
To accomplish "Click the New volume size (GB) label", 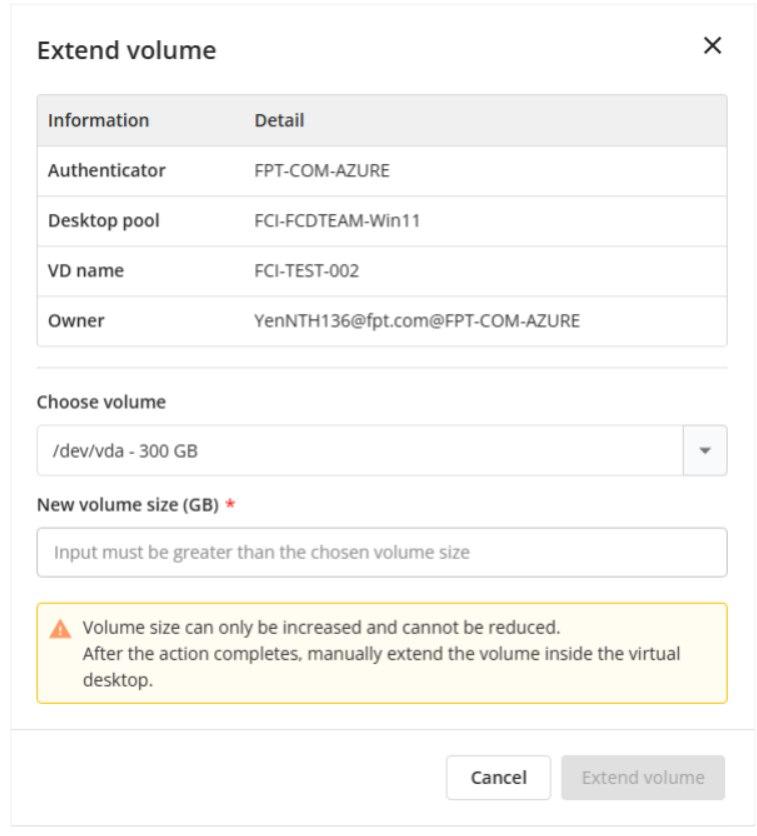I will tap(128, 505).
